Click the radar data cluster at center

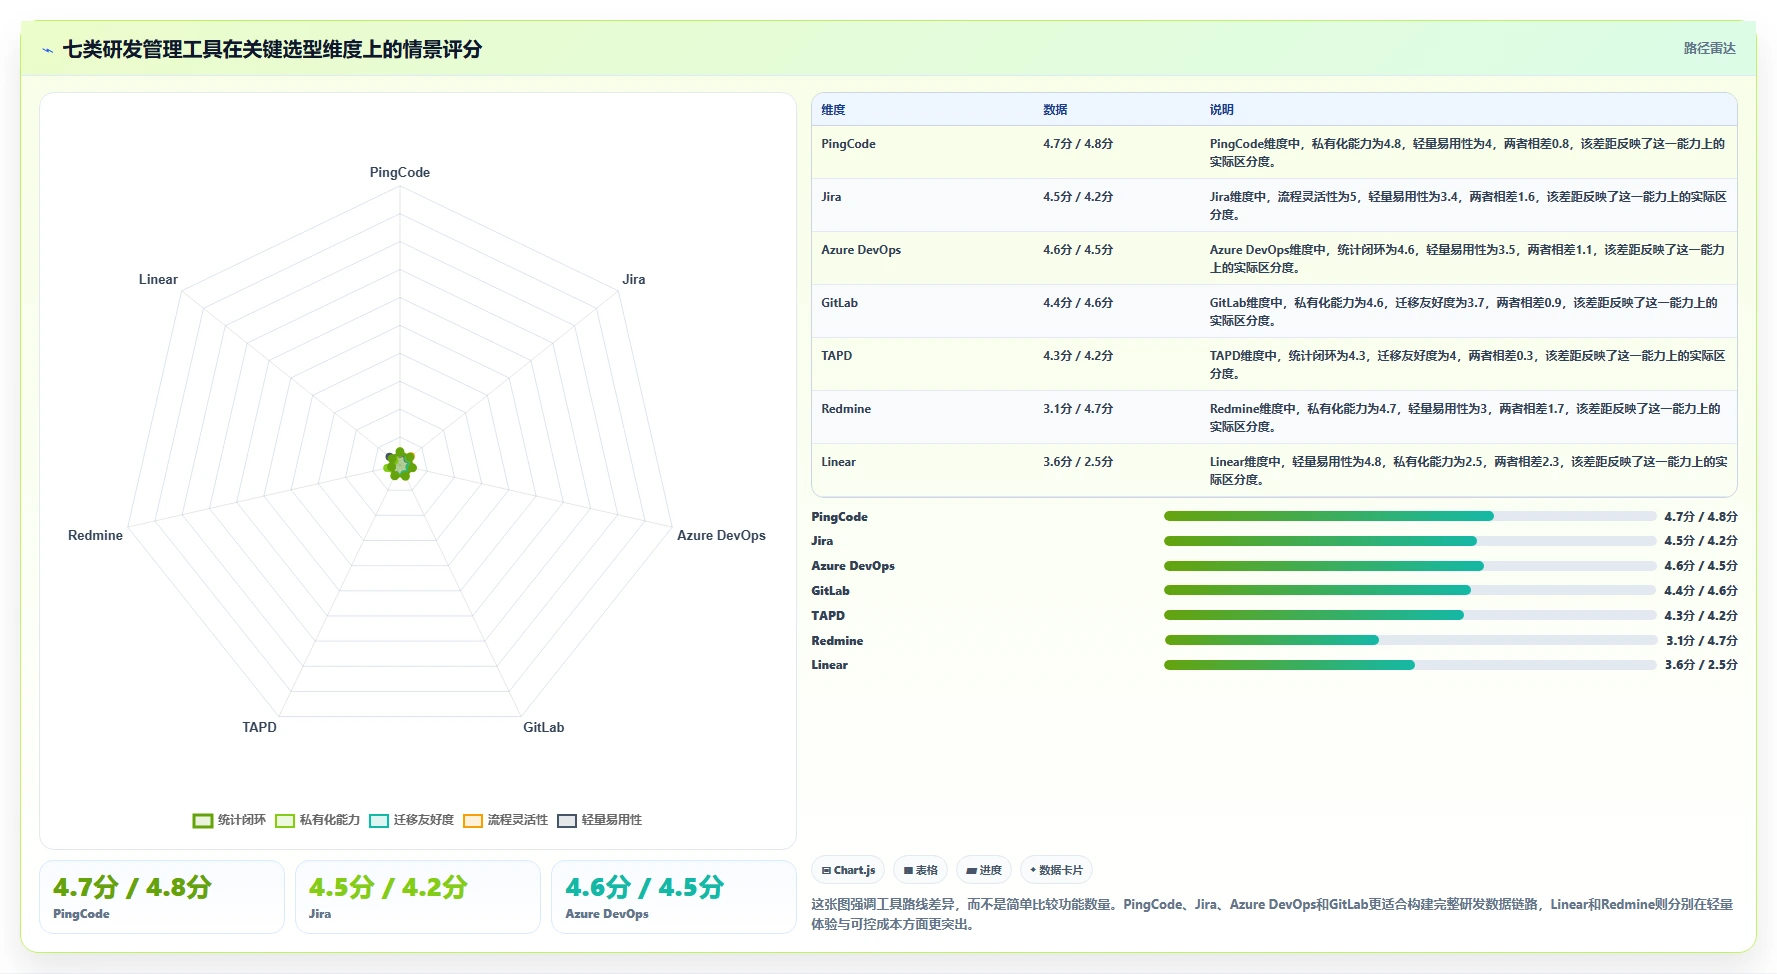[400, 464]
